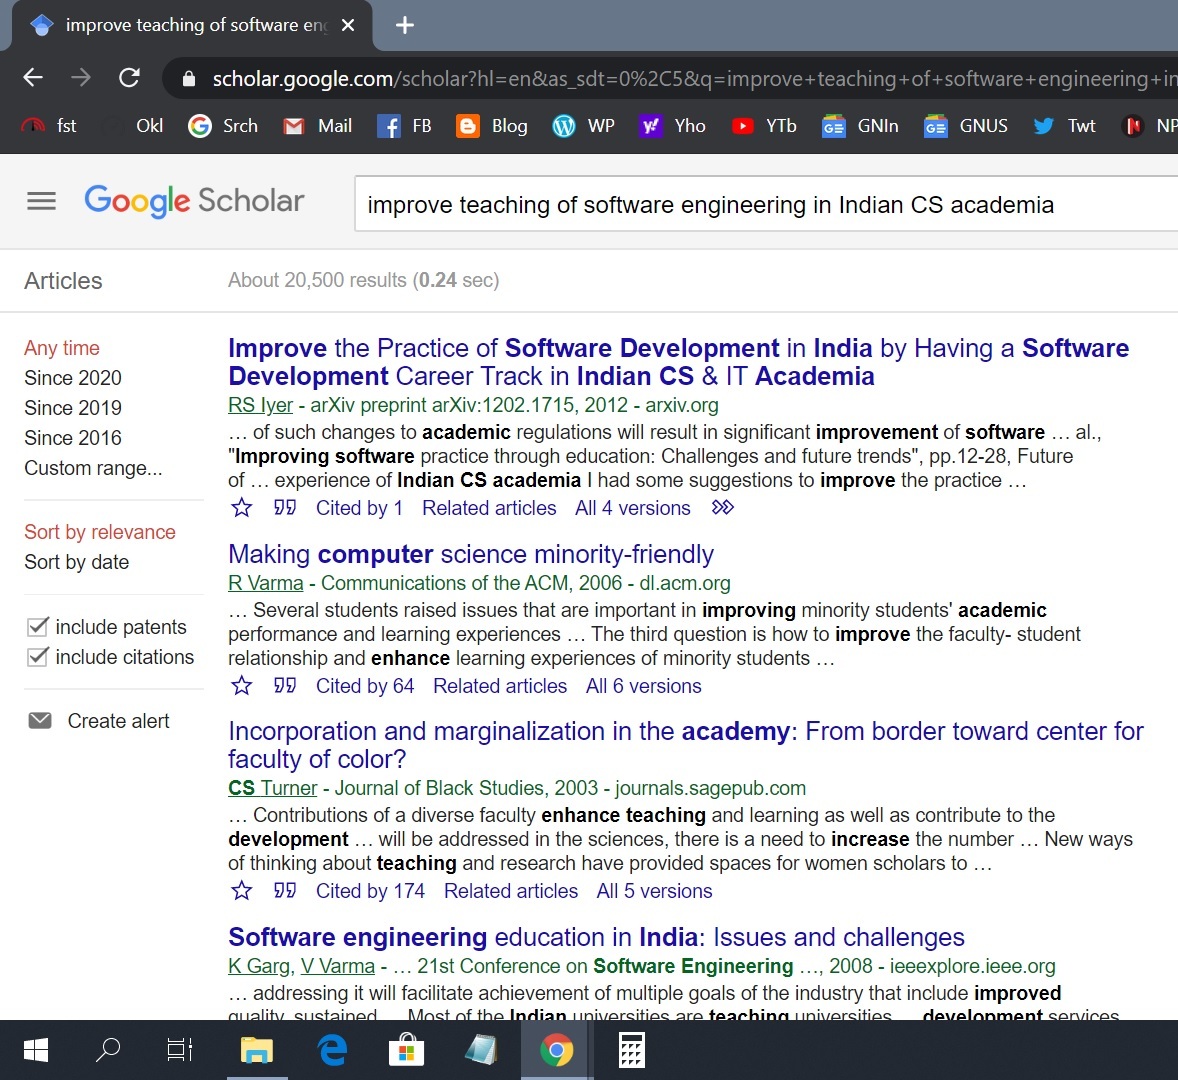The width and height of the screenshot is (1178, 1080).
Task: Uncheck the include patents checkbox
Action: pos(38,627)
